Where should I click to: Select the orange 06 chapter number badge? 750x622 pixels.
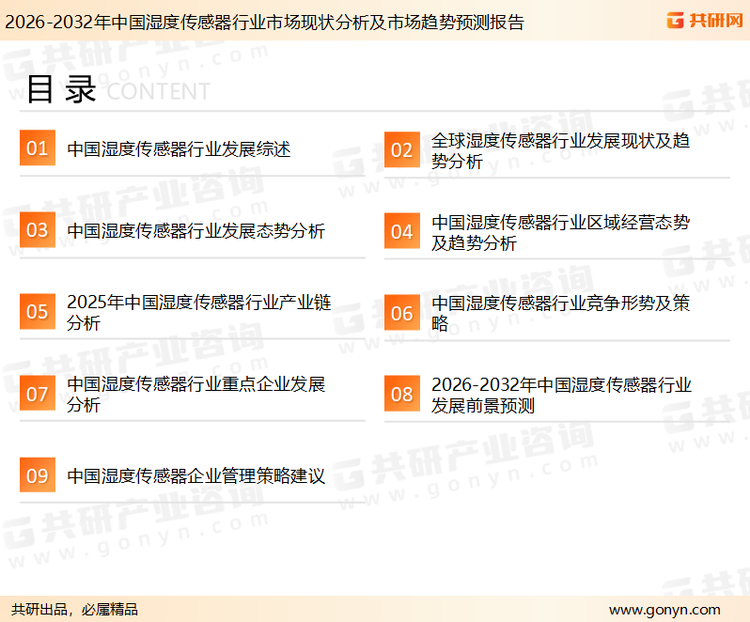pyautogui.click(x=402, y=312)
